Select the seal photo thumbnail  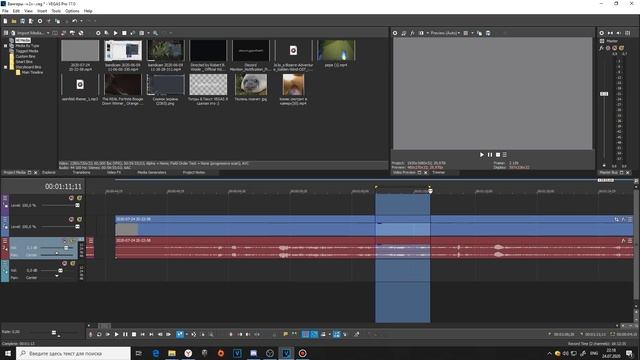(x=251, y=84)
